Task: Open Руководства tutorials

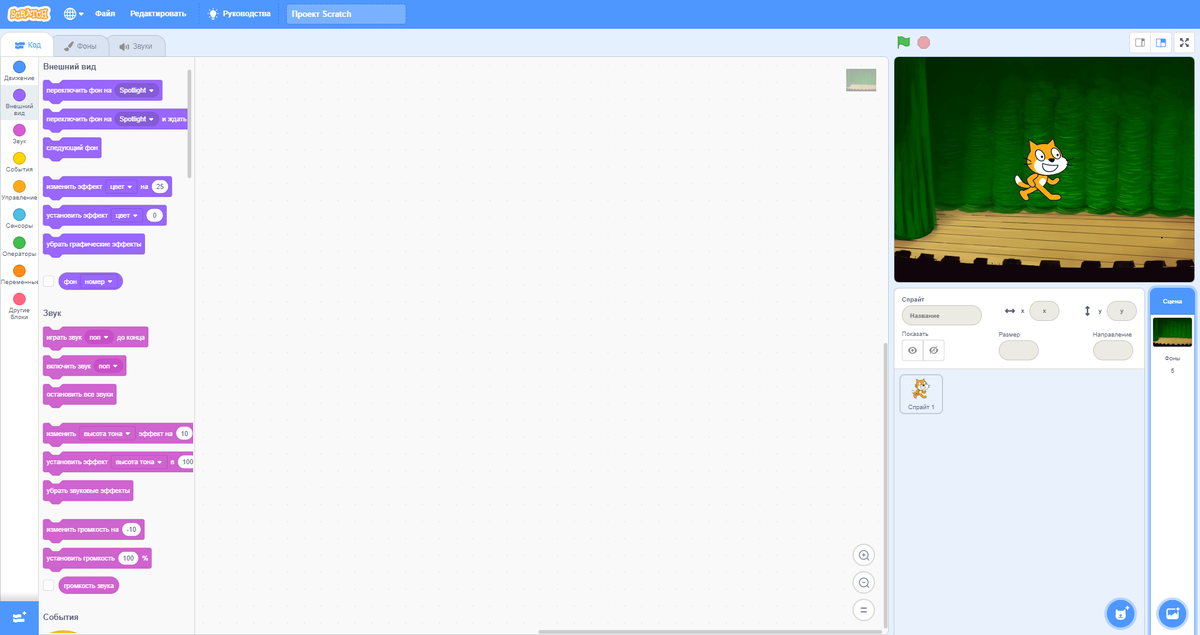Action: tap(239, 14)
